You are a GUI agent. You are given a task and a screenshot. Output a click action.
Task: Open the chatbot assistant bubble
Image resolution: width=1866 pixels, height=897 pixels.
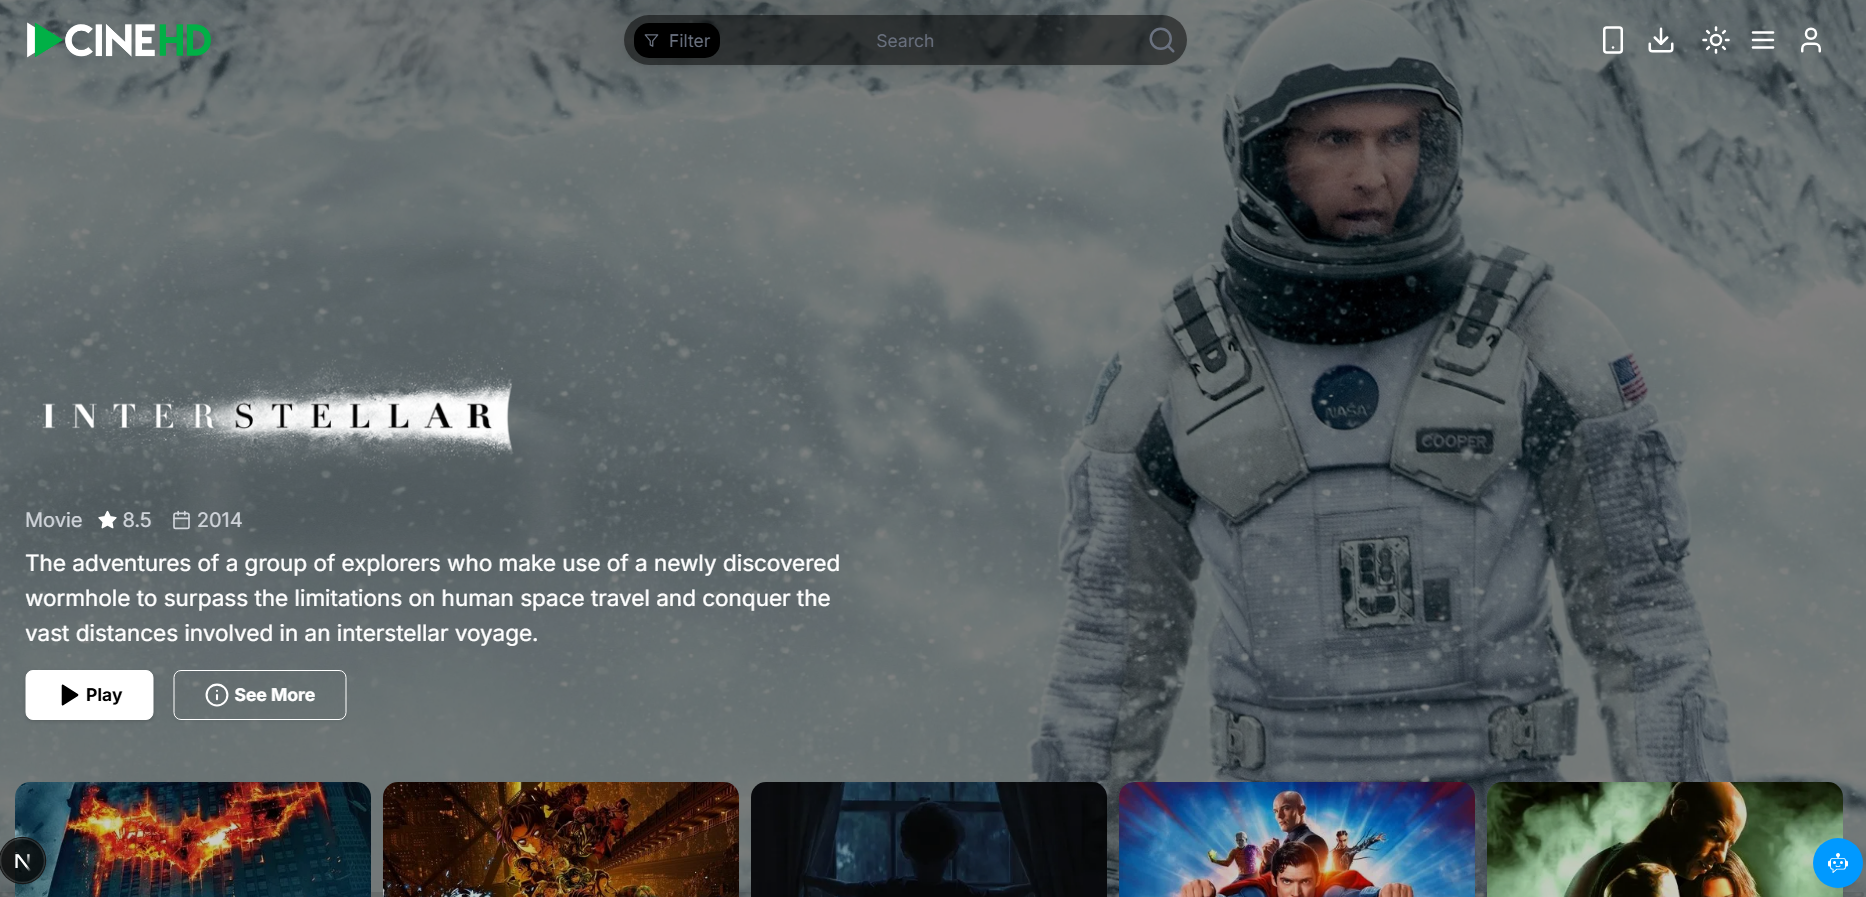coord(1837,862)
